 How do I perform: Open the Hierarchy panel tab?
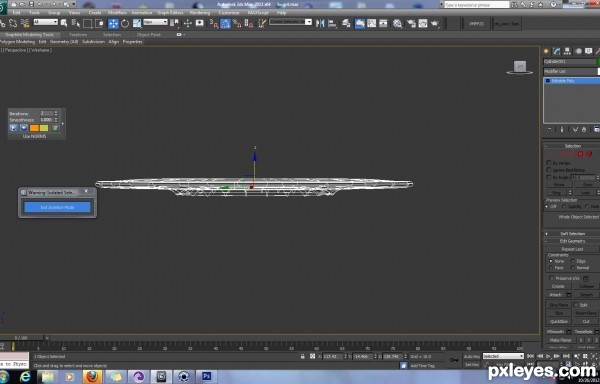tap(567, 51)
